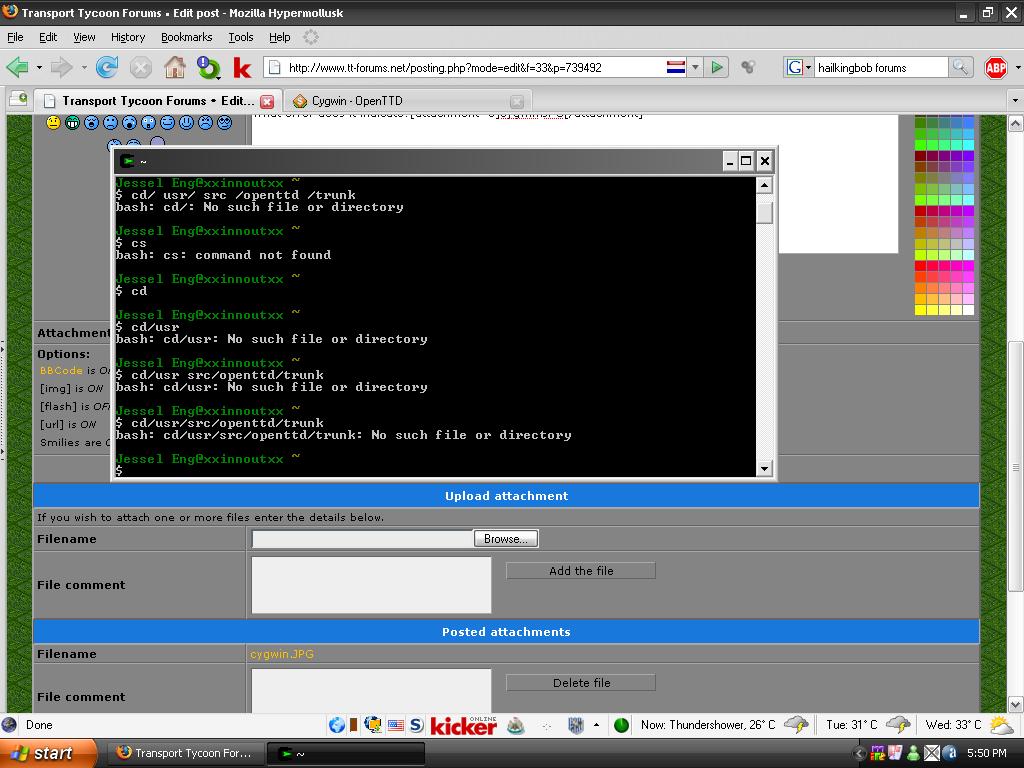Go back with the green arrow
This screenshot has width=1024, height=768.
pyautogui.click(x=18, y=67)
